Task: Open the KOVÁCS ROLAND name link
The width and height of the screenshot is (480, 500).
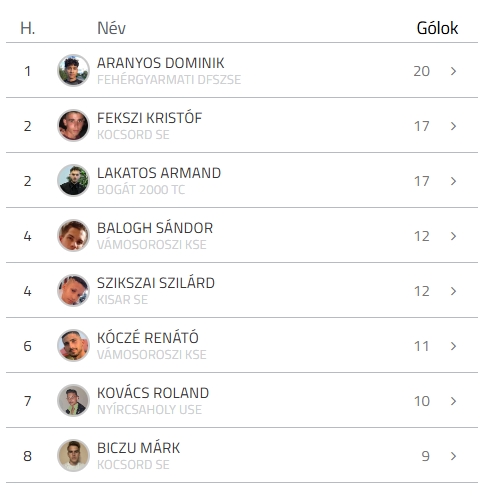Action: (153, 393)
